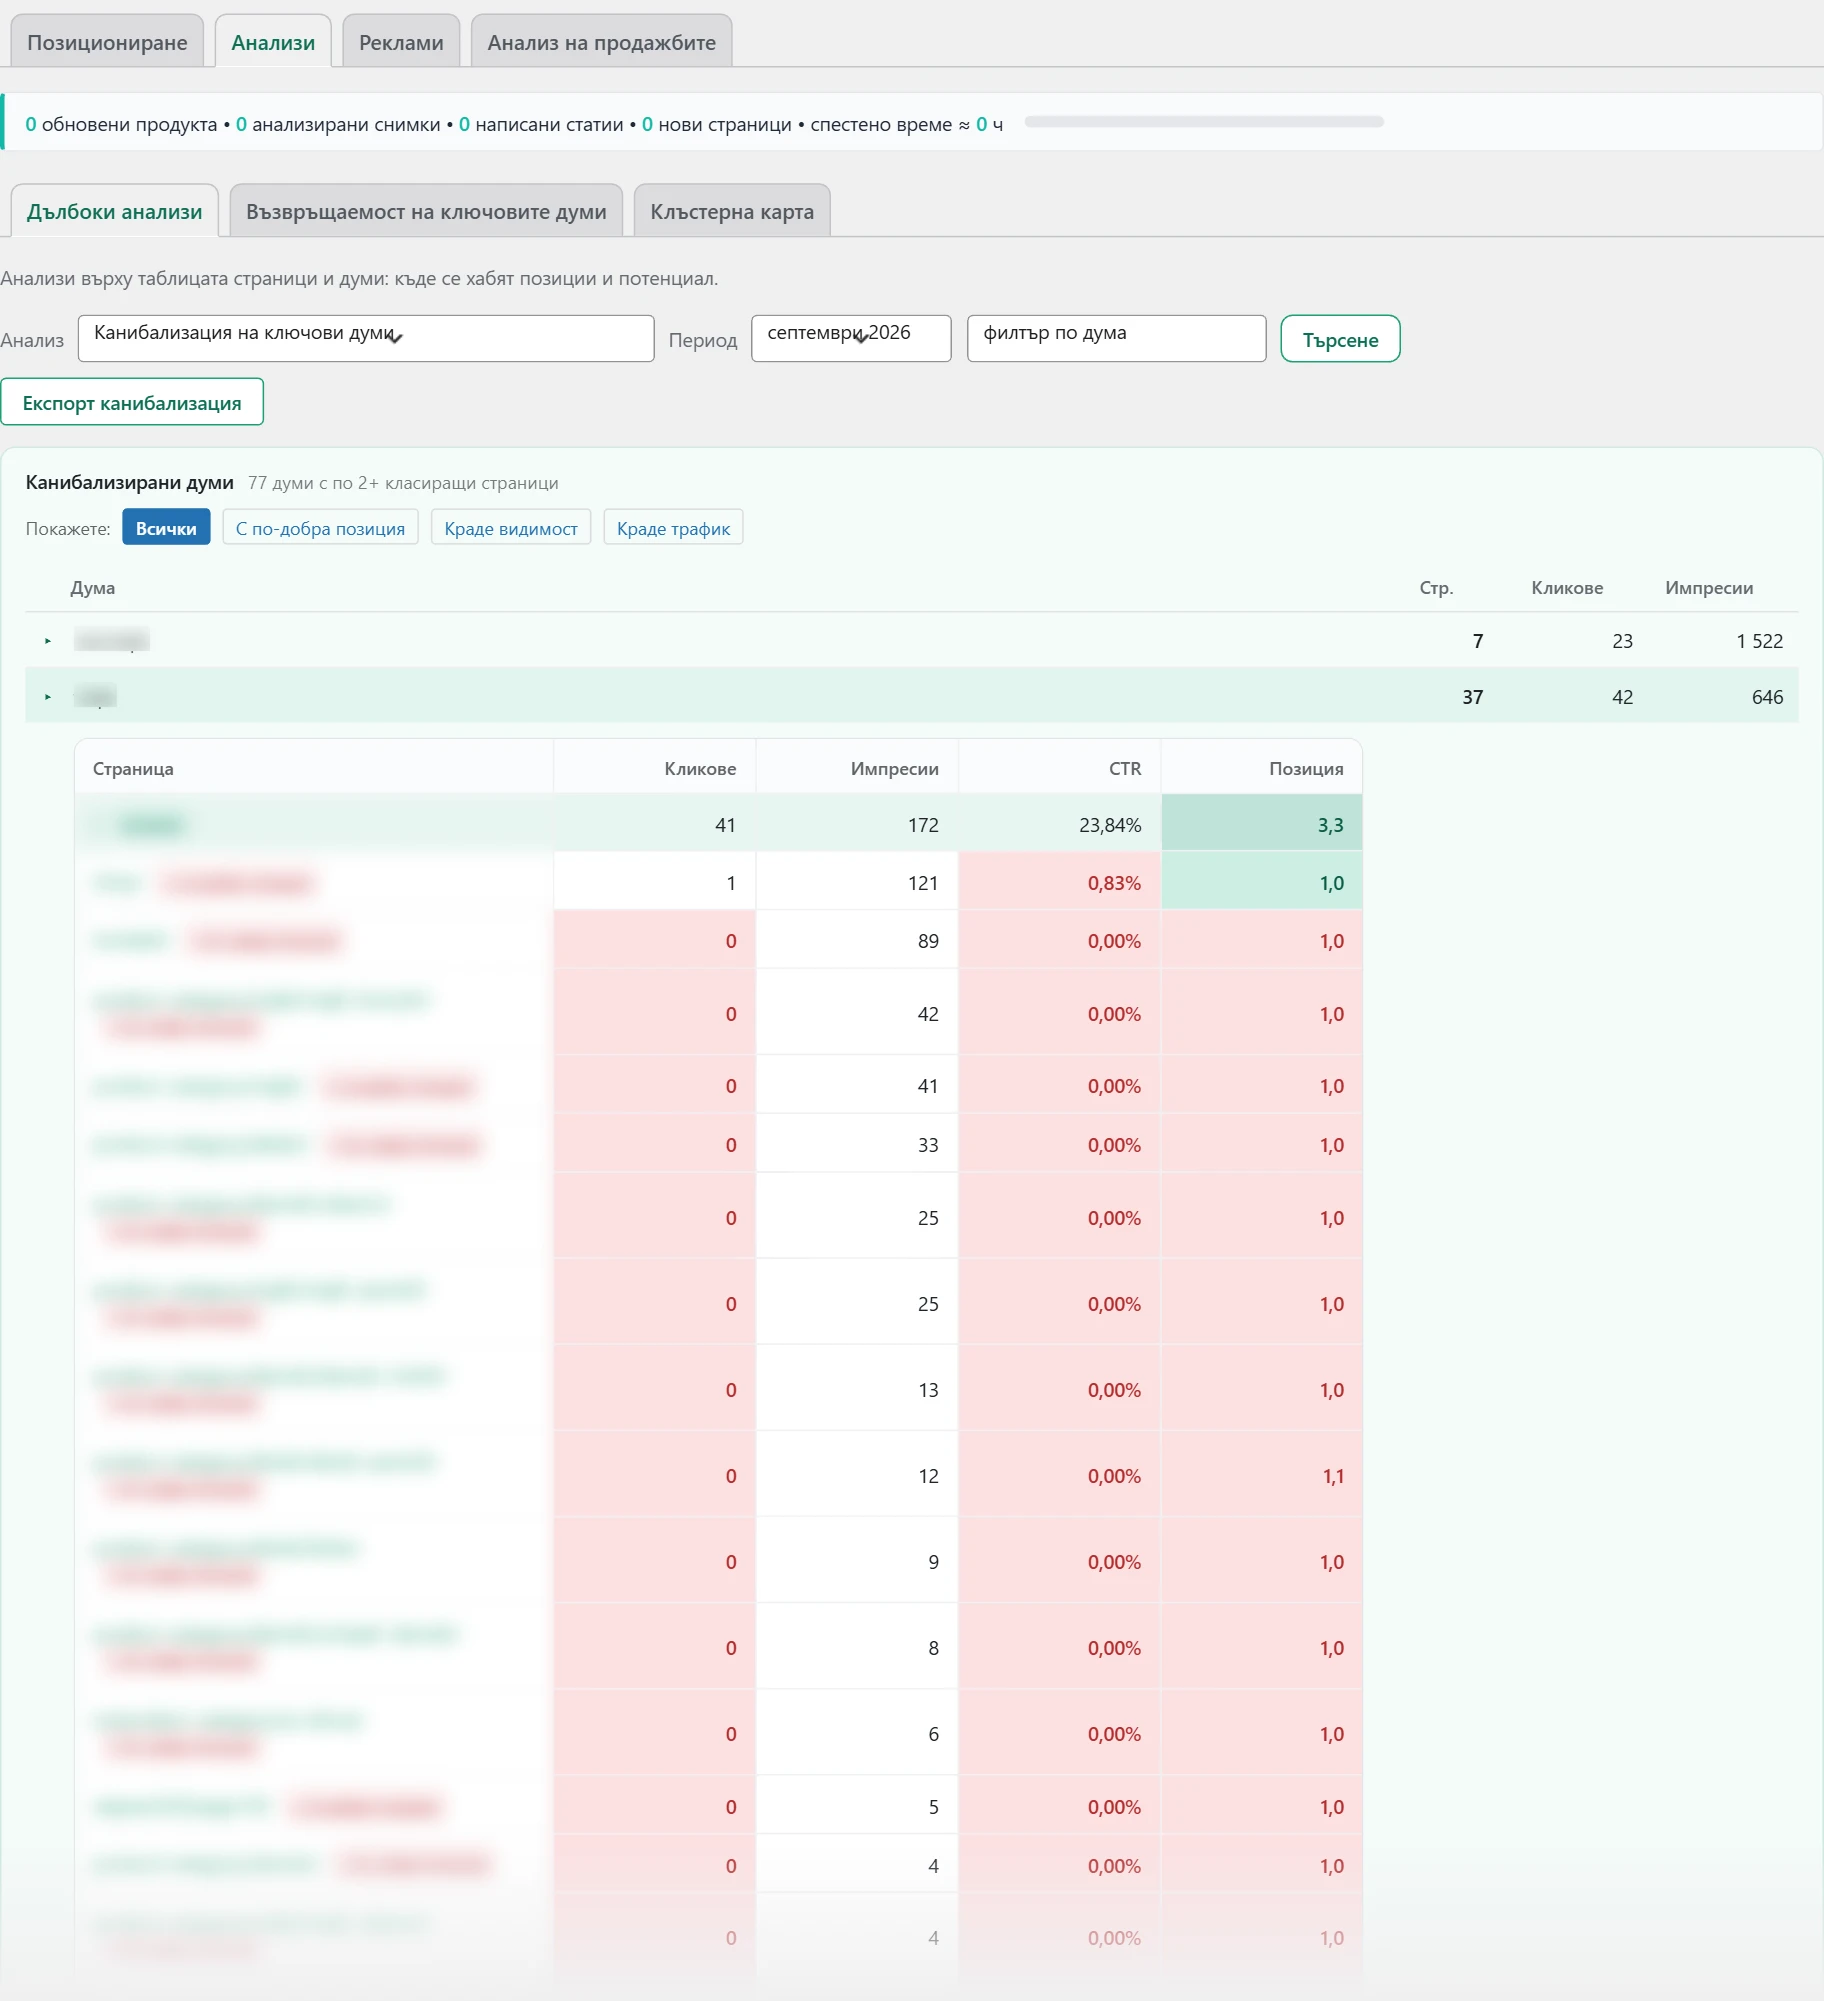
Task: Open the Позициониране tab
Action: [107, 42]
